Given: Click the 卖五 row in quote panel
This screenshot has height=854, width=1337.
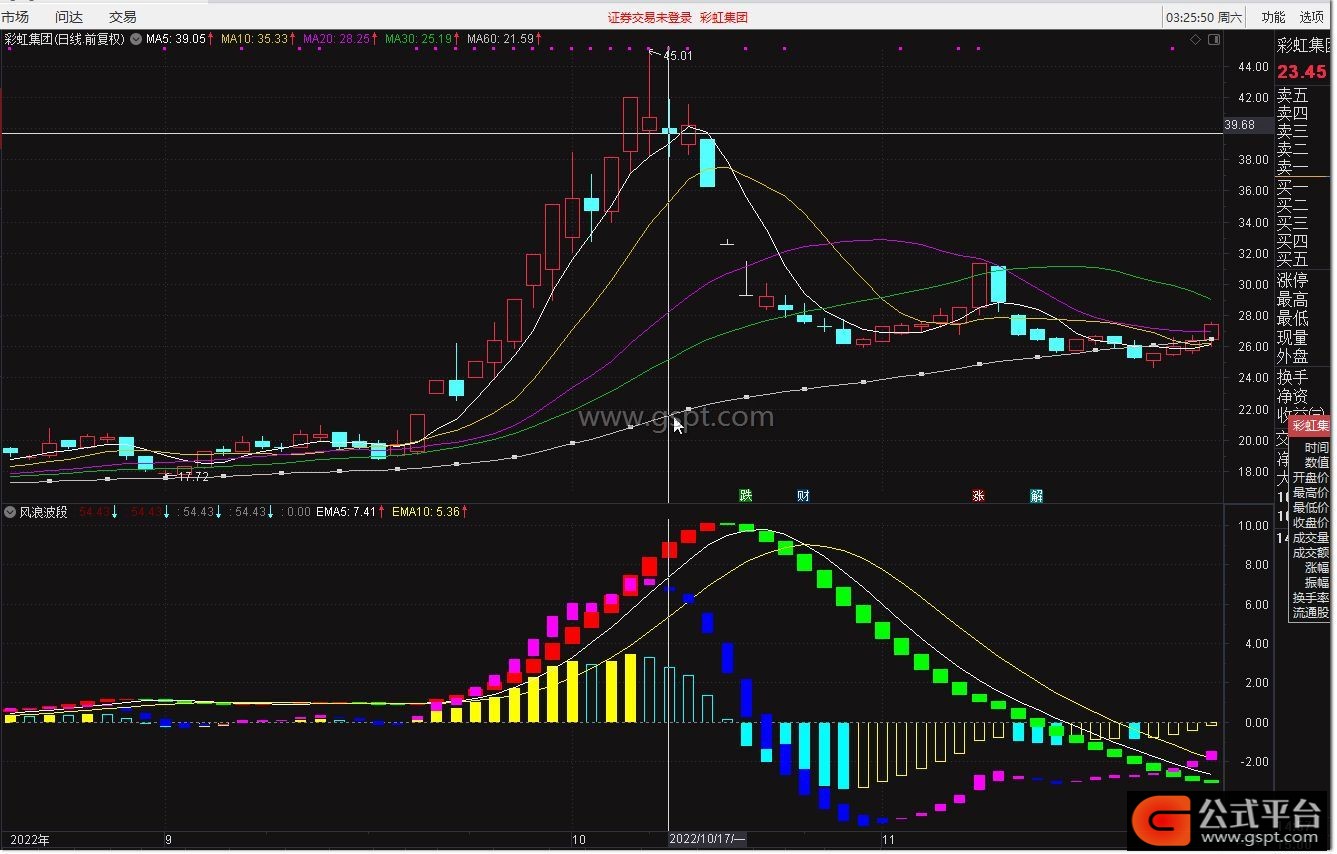Looking at the screenshot, I should [1292, 96].
